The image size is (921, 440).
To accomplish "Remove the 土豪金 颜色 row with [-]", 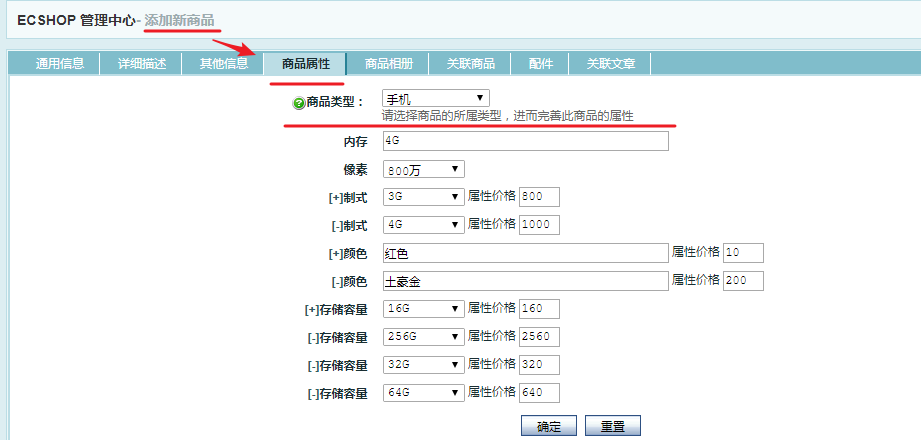I will (x=335, y=282).
